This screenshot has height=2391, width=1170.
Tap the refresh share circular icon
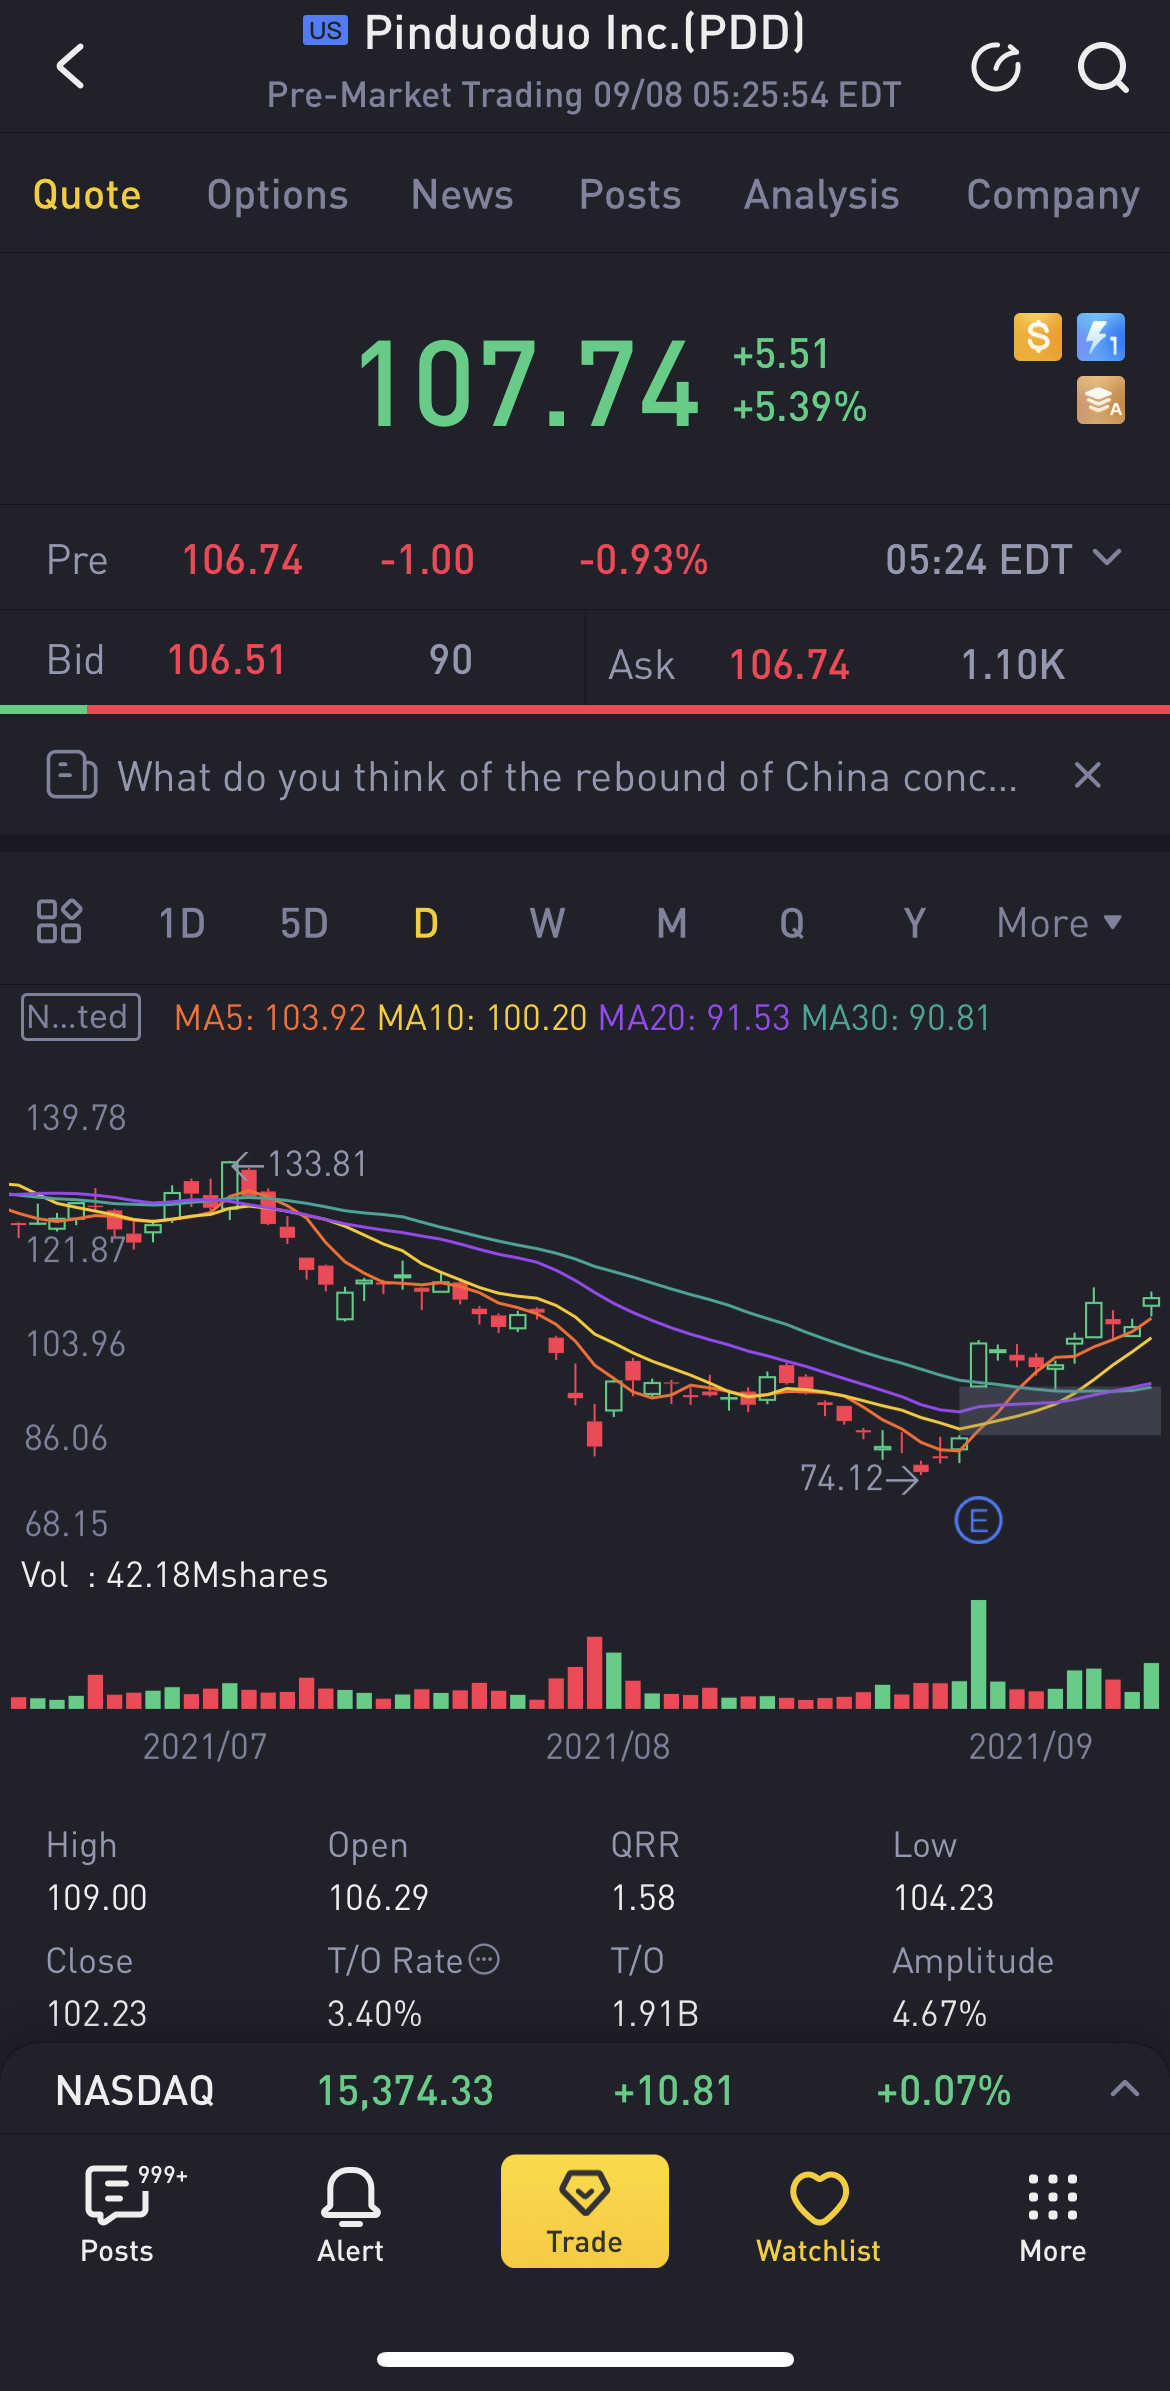(996, 68)
